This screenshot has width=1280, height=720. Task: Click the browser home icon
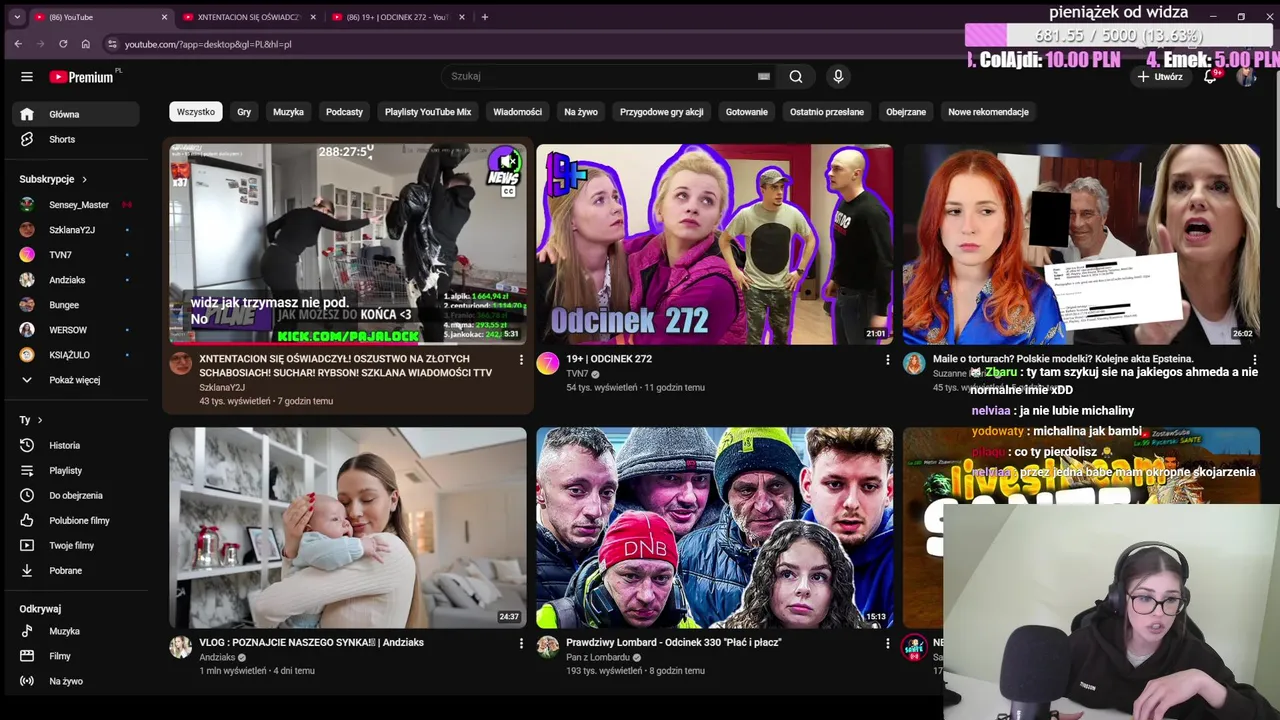click(x=86, y=44)
